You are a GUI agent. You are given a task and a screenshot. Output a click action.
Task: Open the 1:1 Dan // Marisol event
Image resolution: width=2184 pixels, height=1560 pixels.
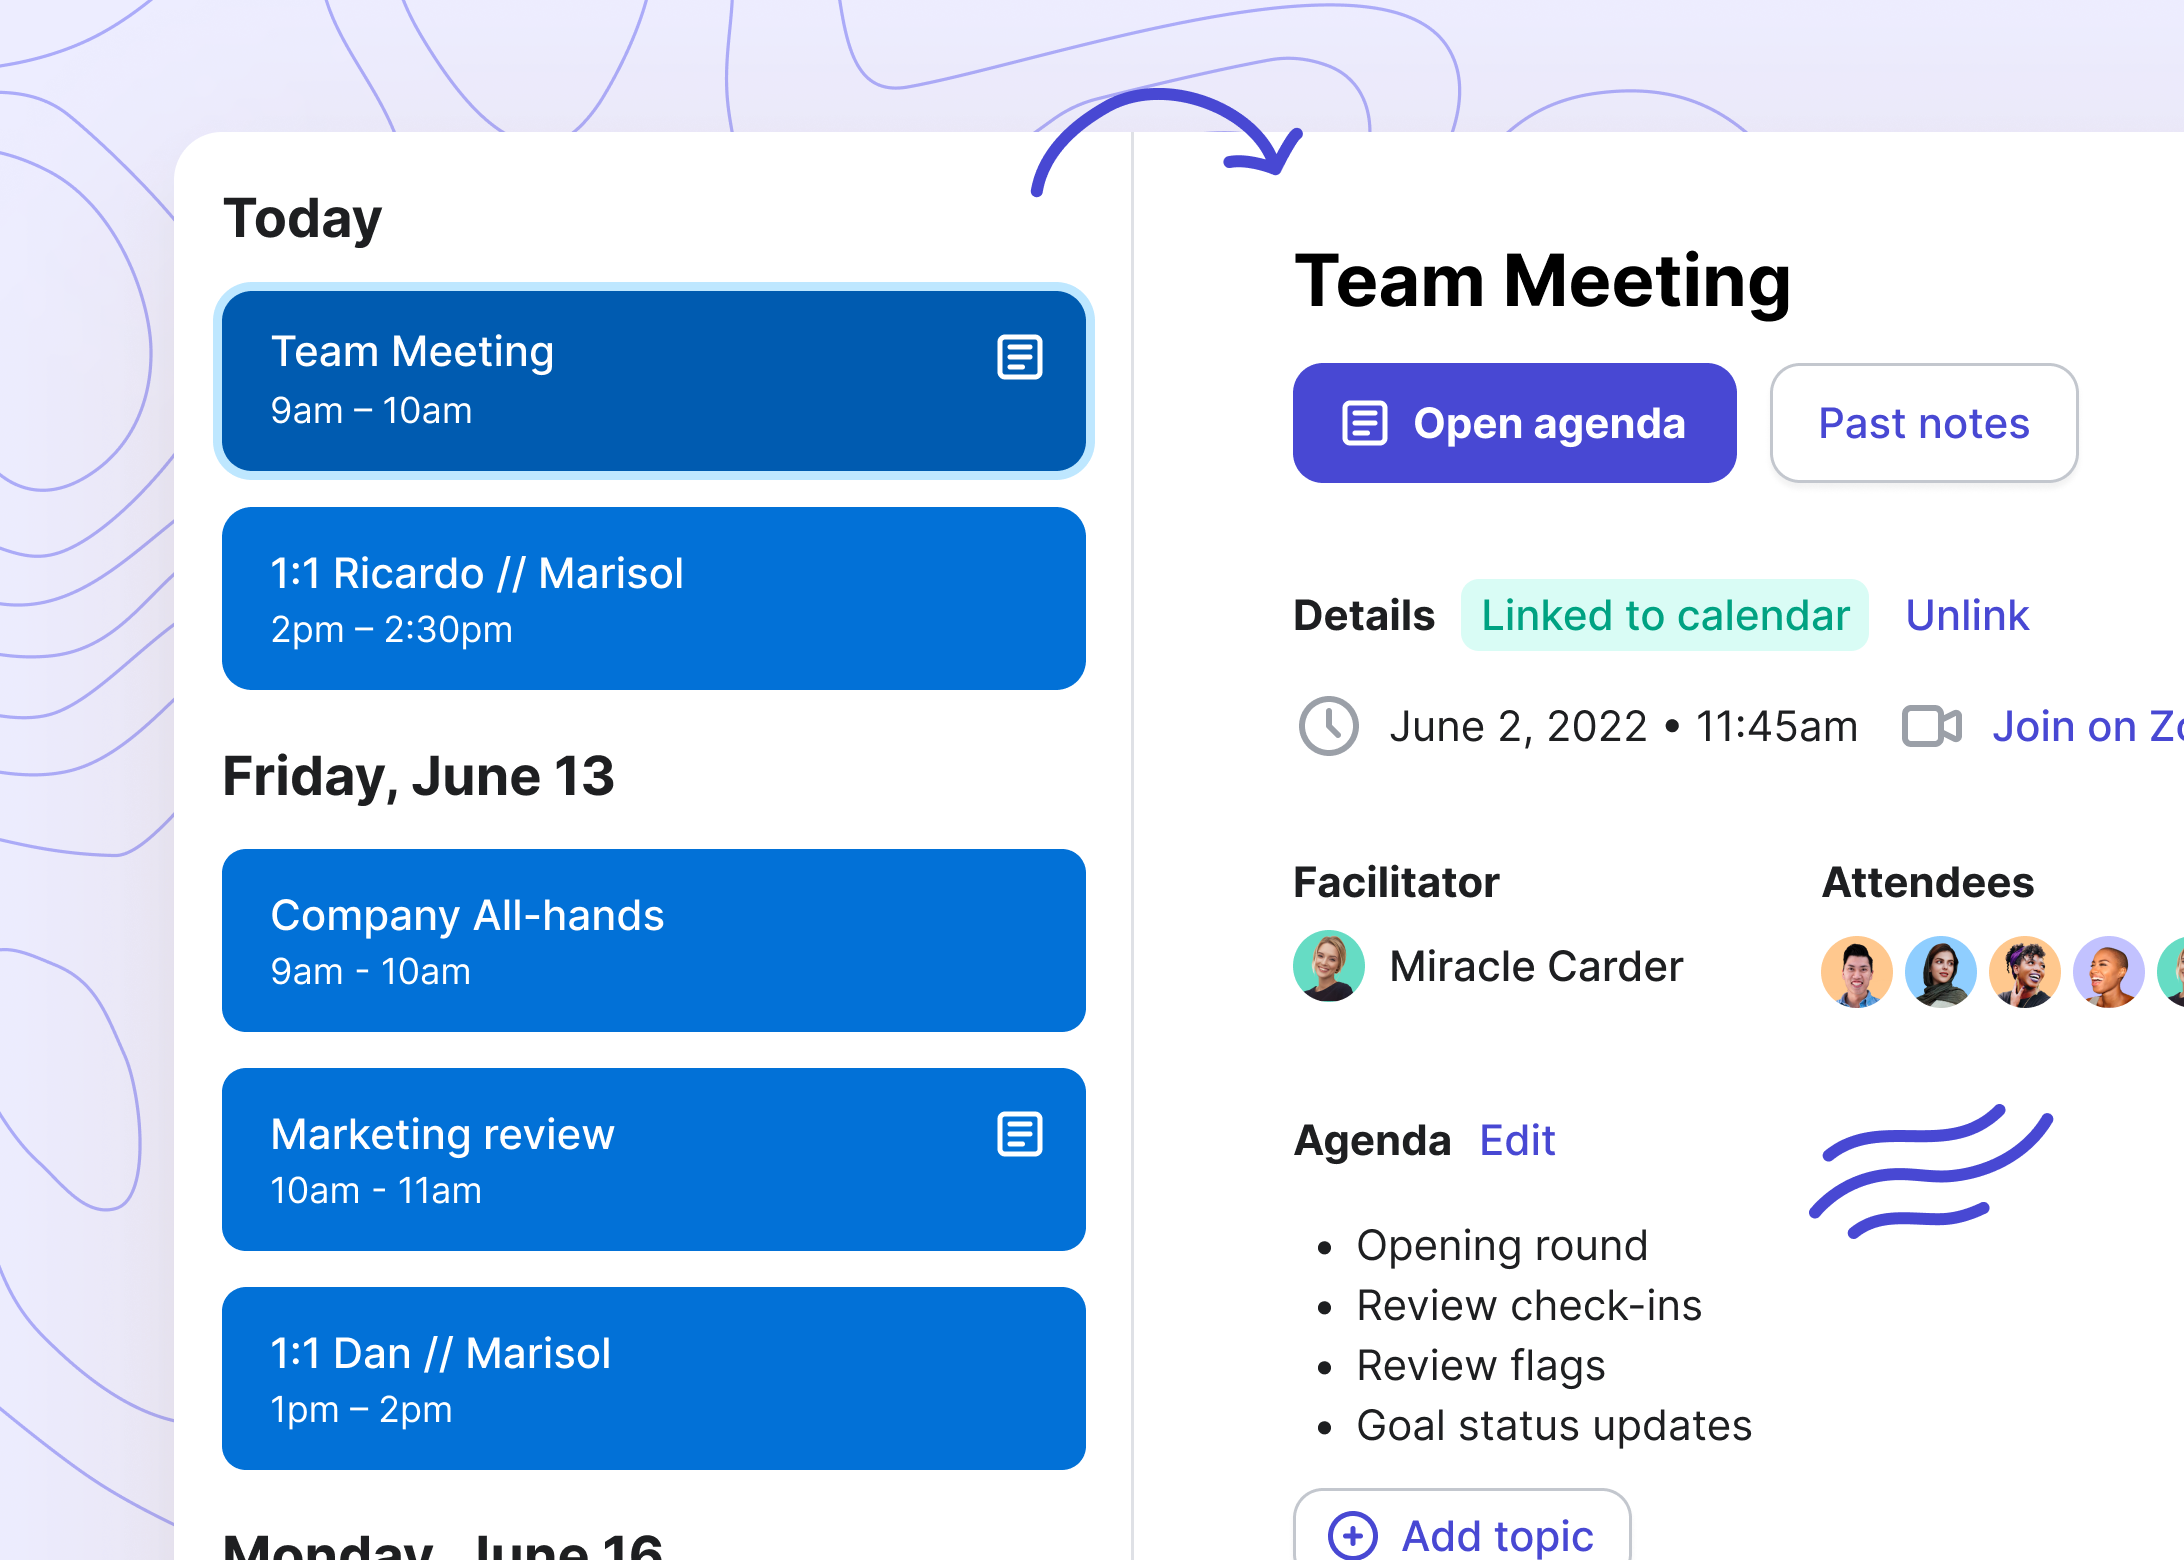coord(654,1378)
